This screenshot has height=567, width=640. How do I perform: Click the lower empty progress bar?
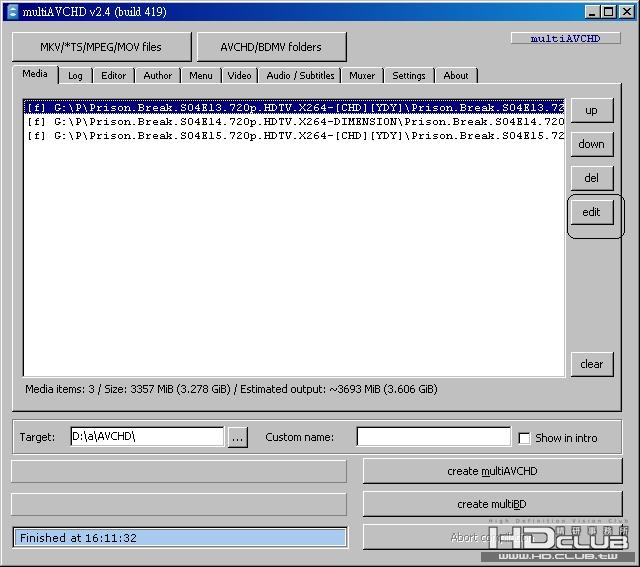pos(179,505)
